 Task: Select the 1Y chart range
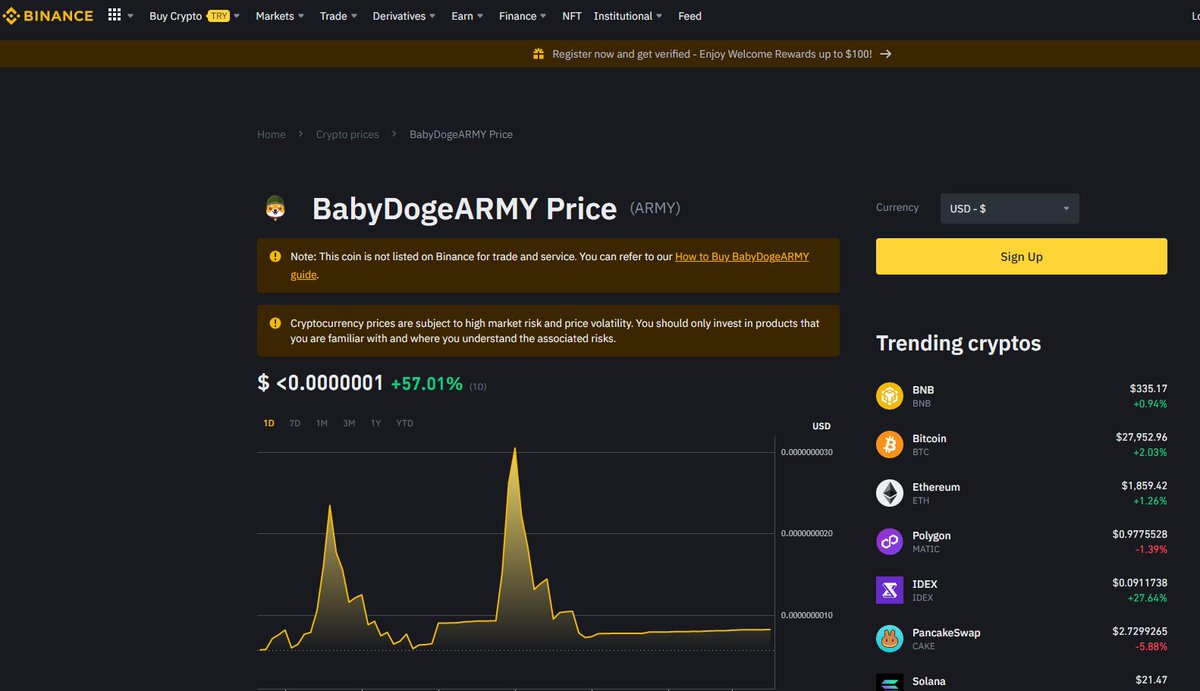[x=376, y=423]
